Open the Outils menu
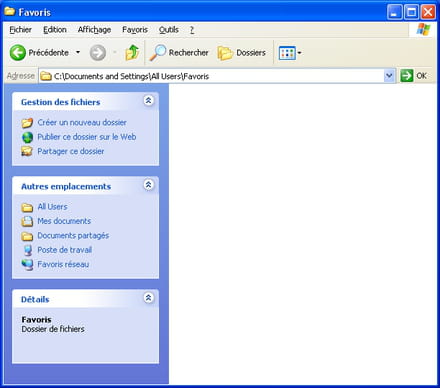This screenshot has height=388, width=440. (x=169, y=30)
